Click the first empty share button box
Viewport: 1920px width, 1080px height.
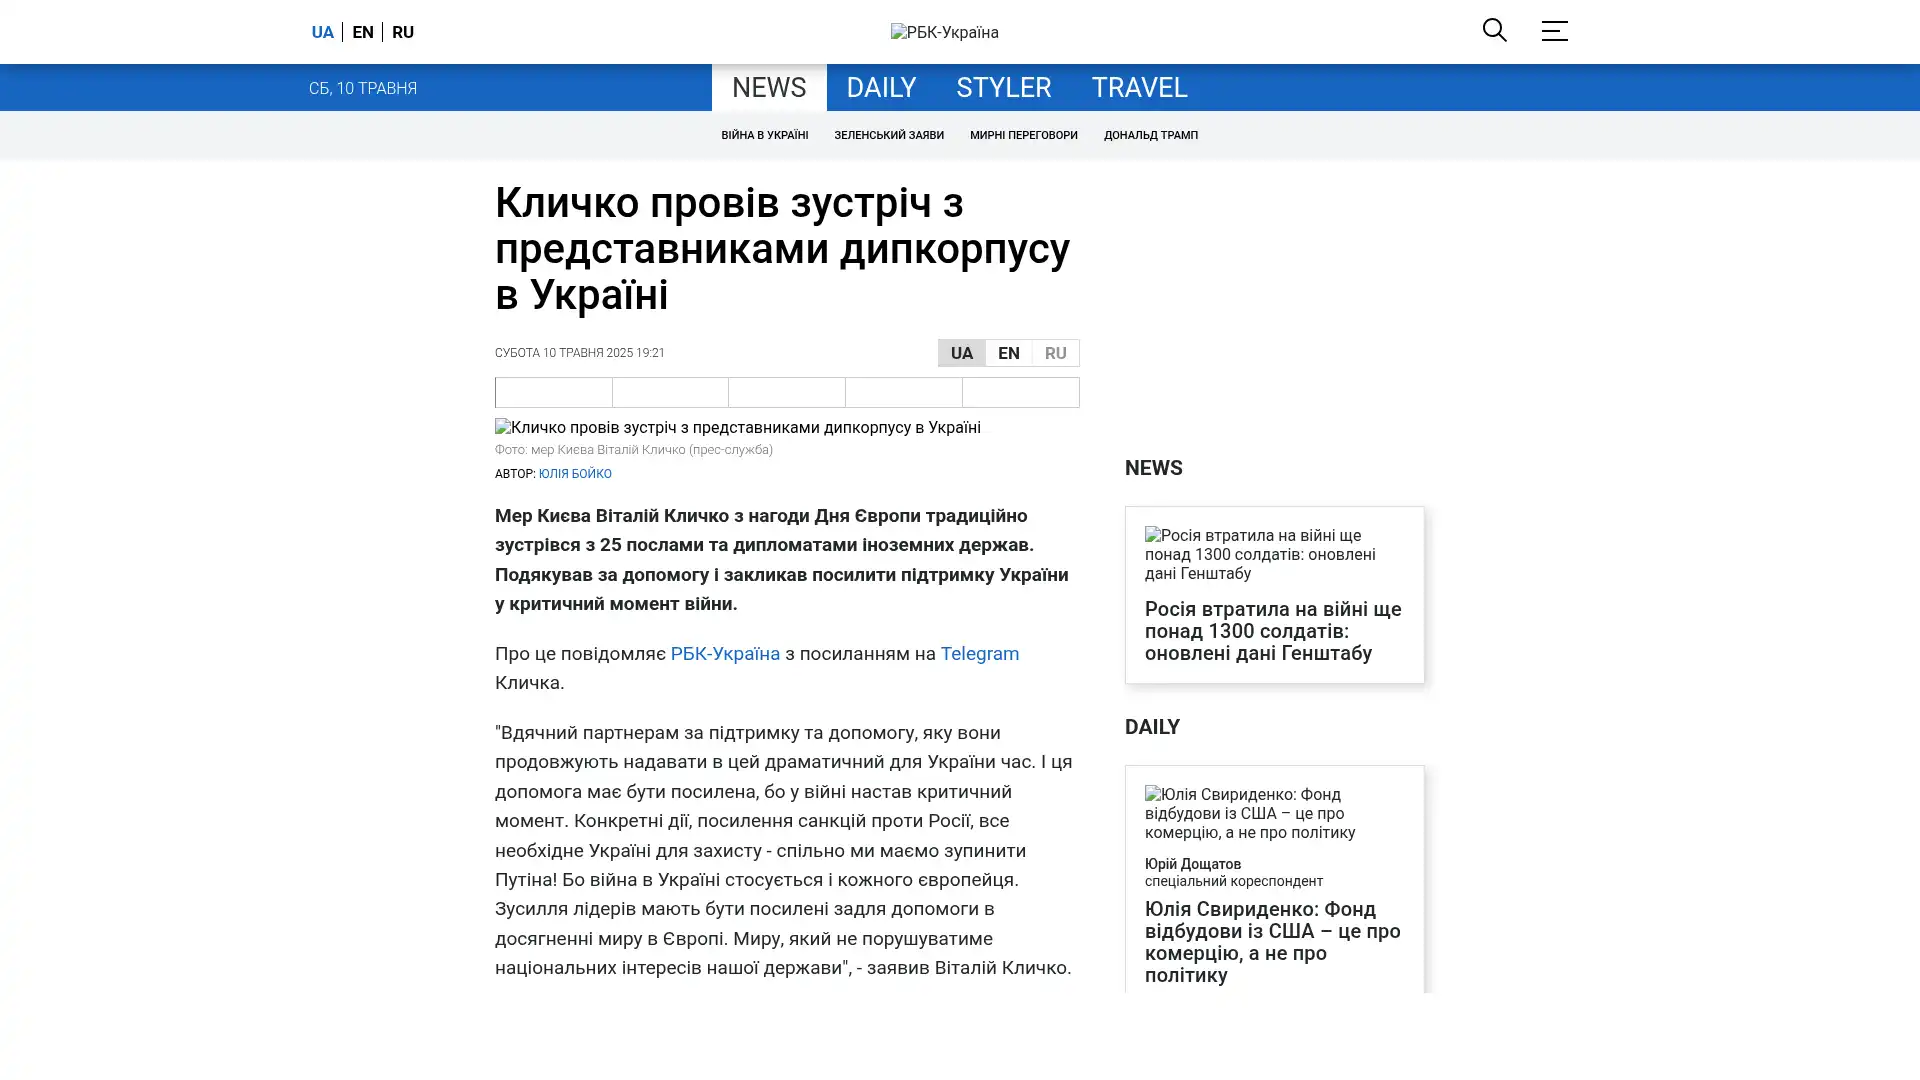click(553, 392)
